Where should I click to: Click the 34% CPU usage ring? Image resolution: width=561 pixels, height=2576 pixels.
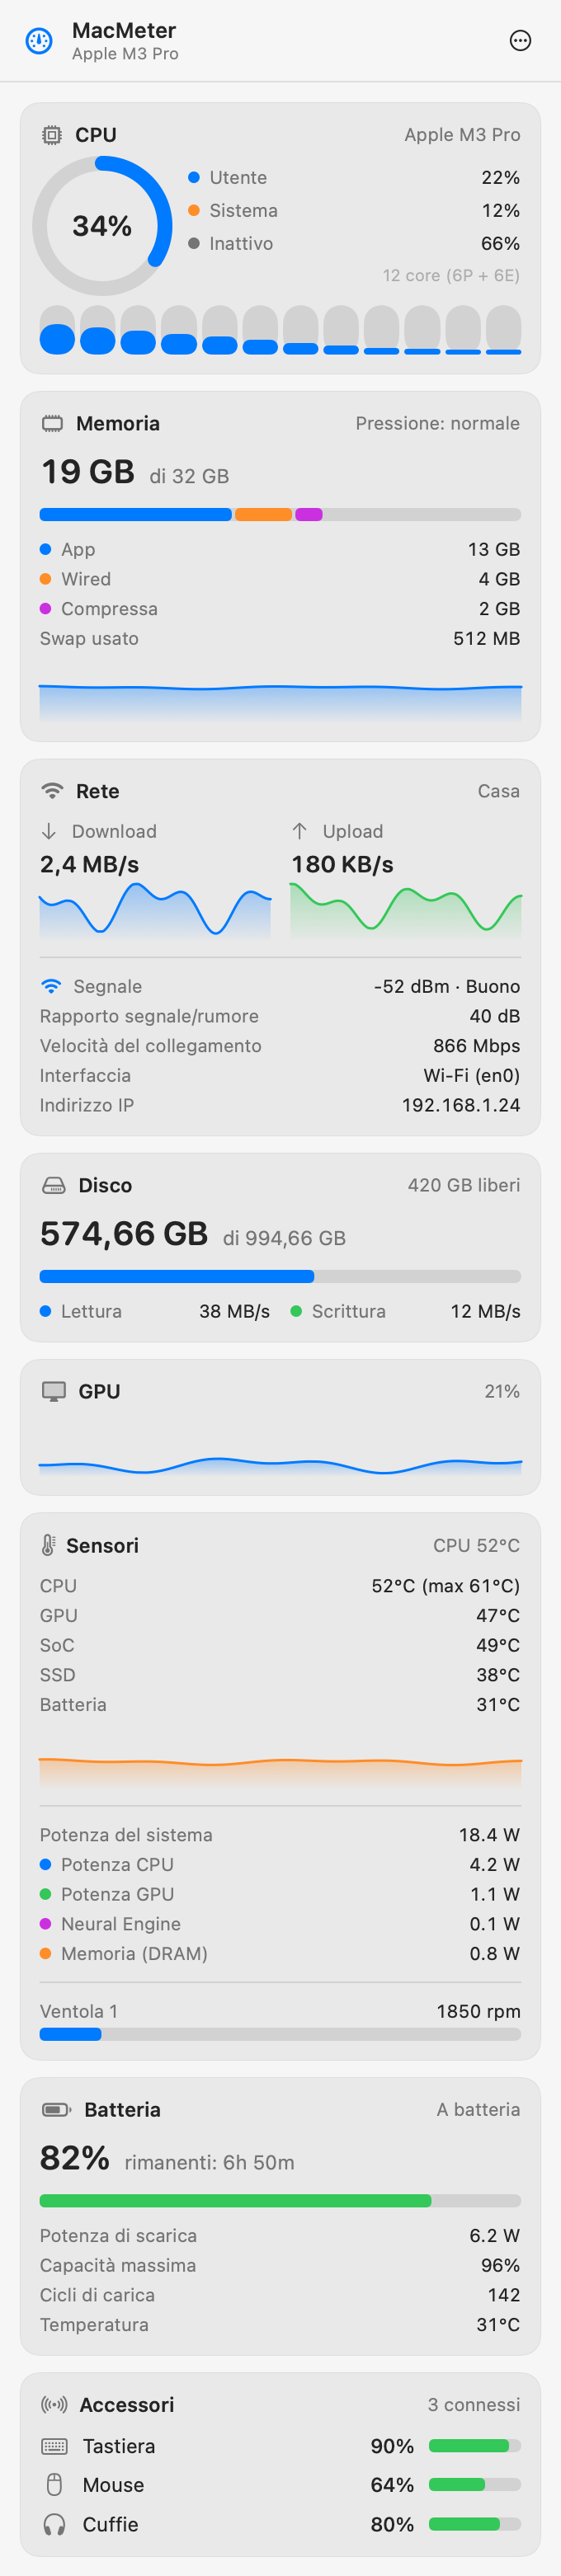(x=102, y=226)
